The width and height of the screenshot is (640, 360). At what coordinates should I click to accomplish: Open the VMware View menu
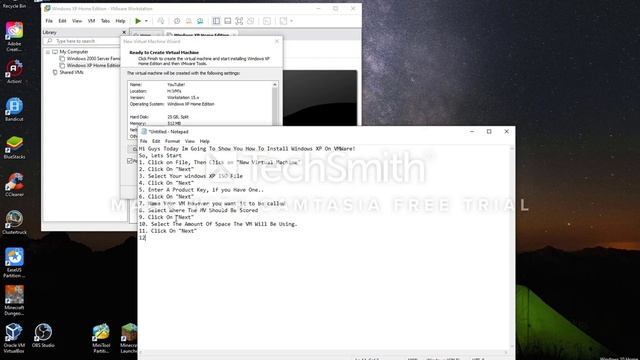pos(77,21)
